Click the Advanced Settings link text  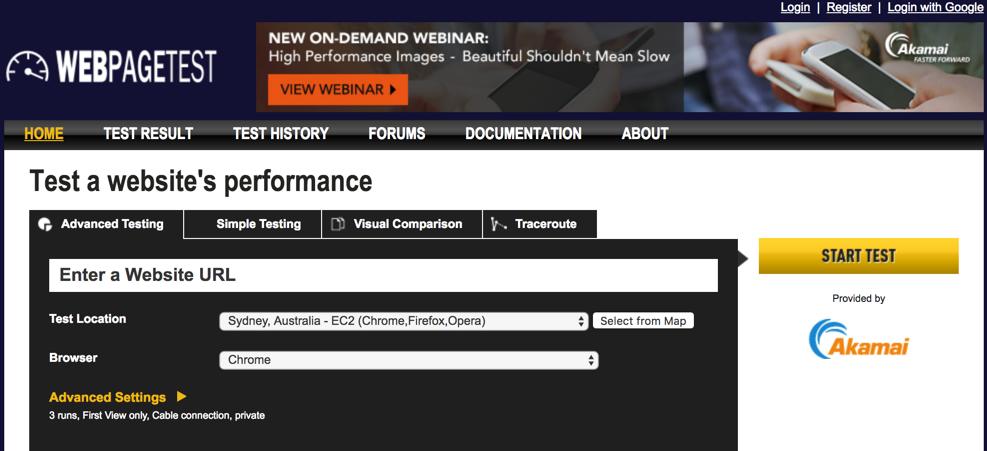[x=108, y=397]
